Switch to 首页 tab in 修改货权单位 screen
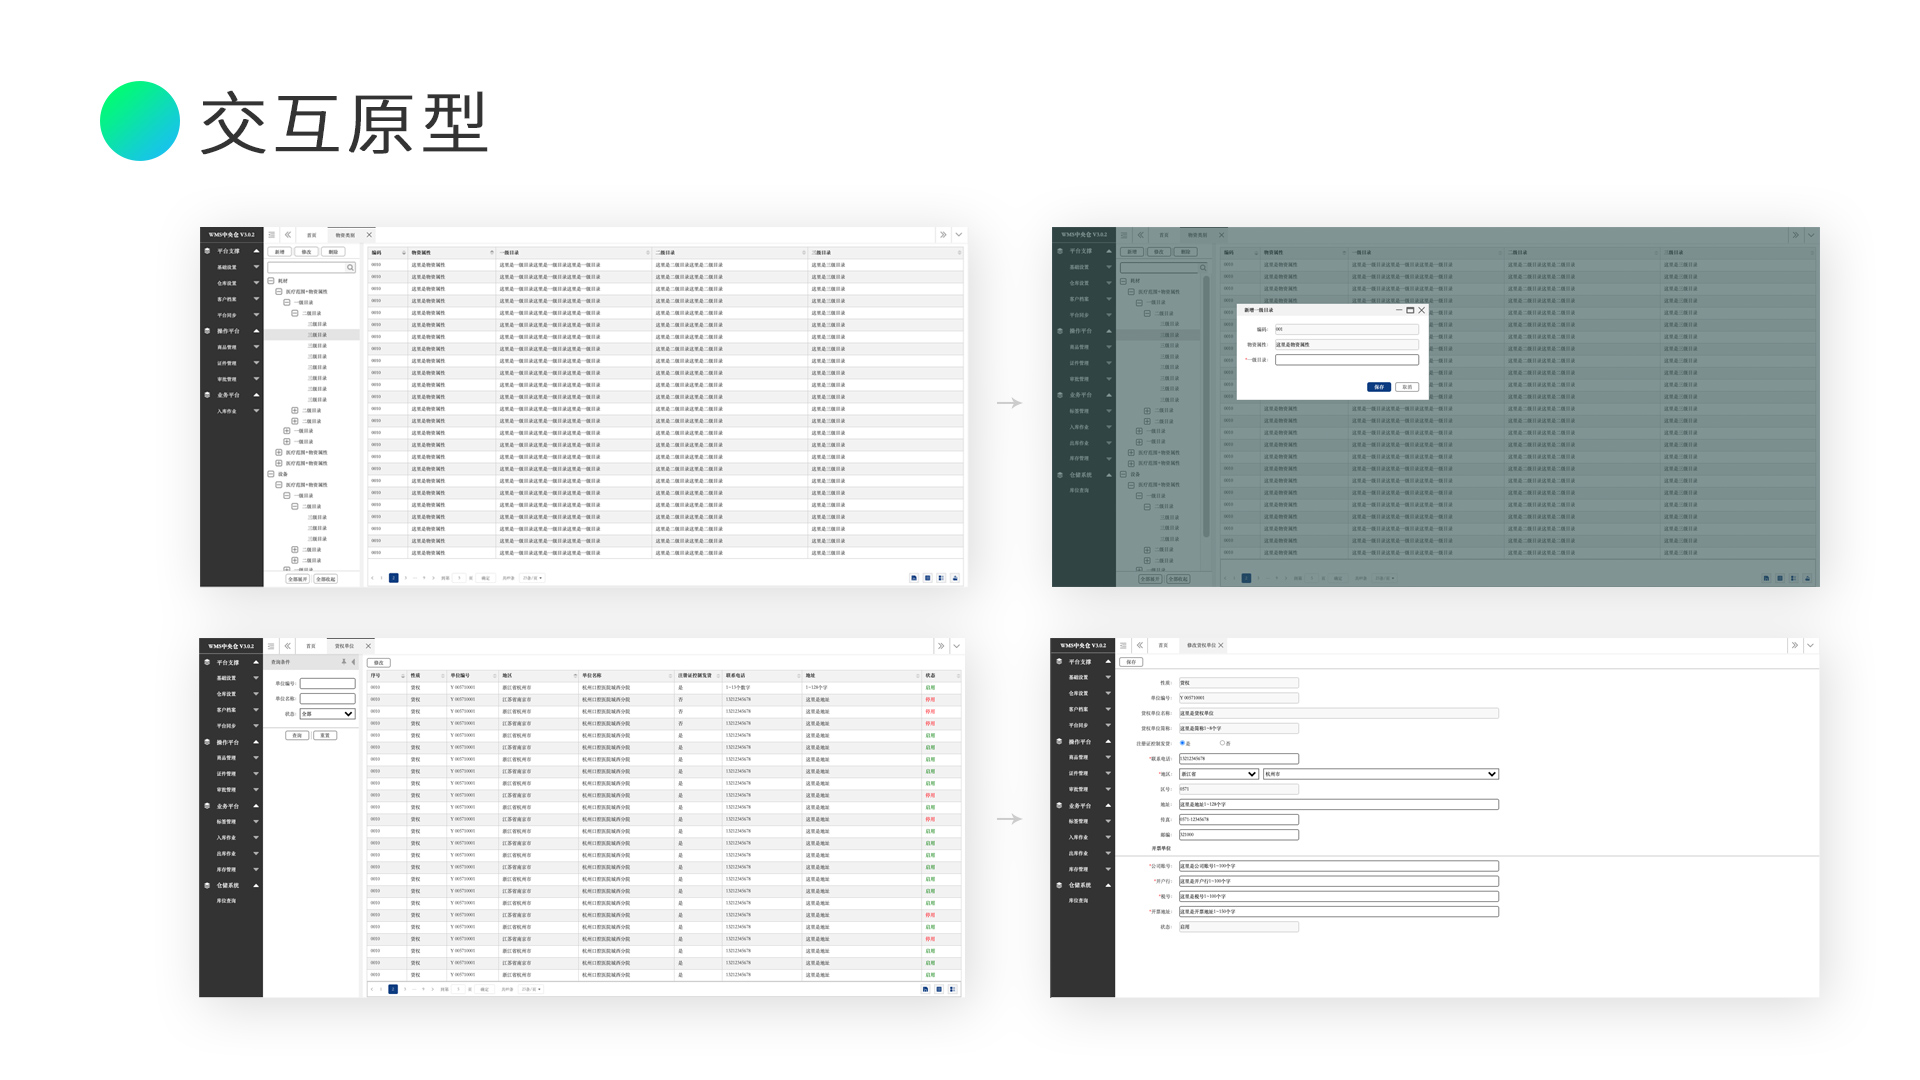This screenshot has height=1080, width=1920. point(1163,645)
